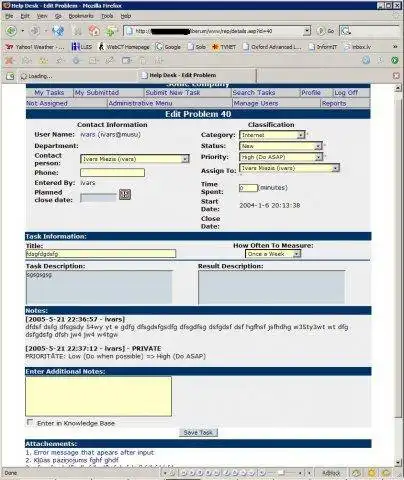Open the Reports page
Viewport: 404px width, 480px height.
click(334, 103)
